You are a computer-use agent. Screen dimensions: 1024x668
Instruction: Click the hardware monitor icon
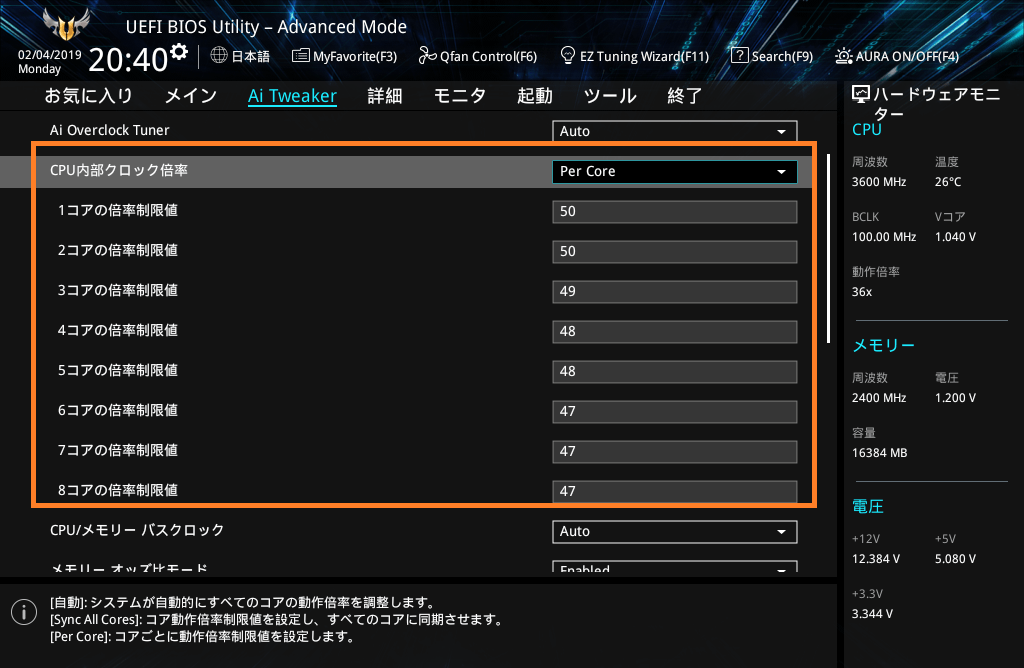coord(861,95)
